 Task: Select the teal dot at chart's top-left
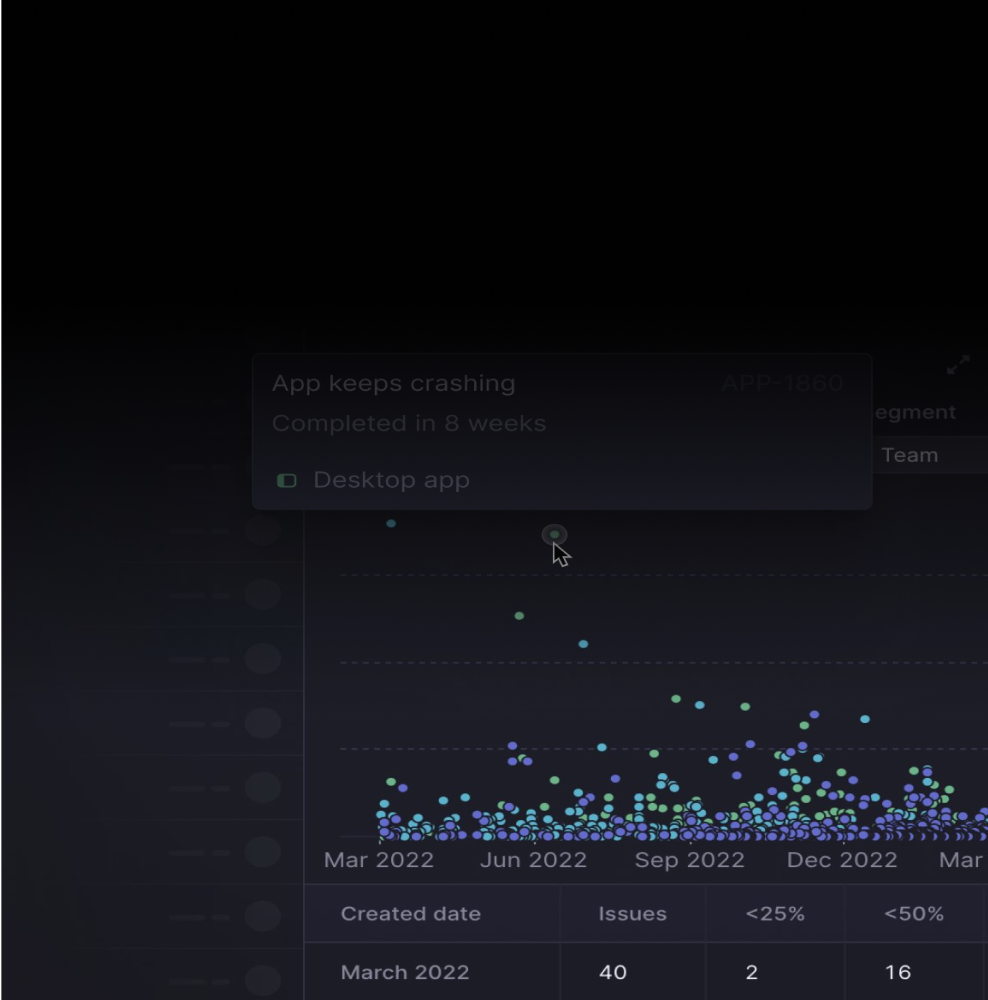(x=391, y=523)
